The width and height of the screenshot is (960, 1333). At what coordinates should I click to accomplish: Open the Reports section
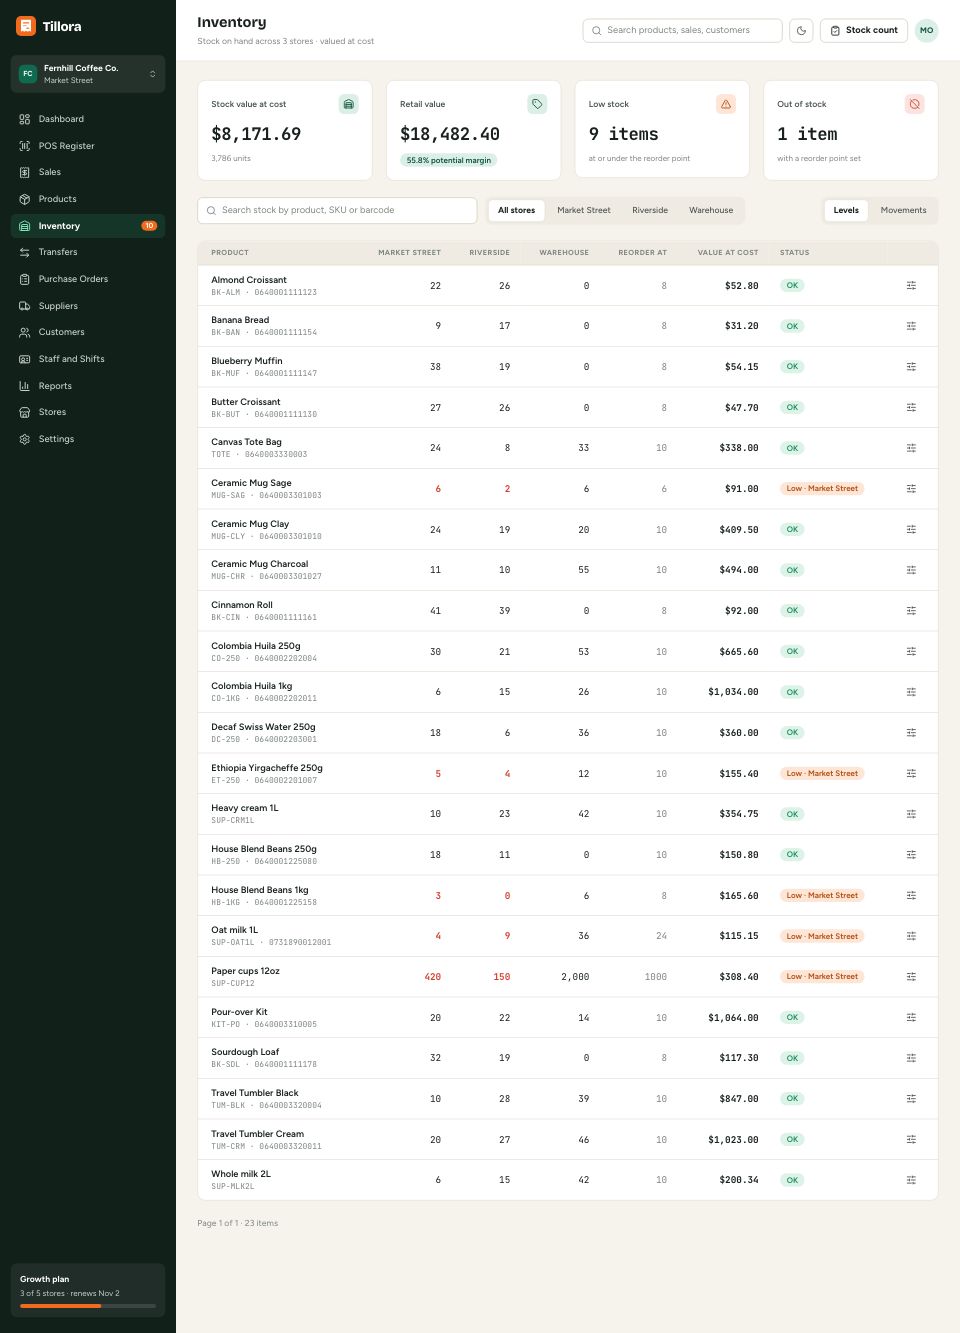[88, 386]
